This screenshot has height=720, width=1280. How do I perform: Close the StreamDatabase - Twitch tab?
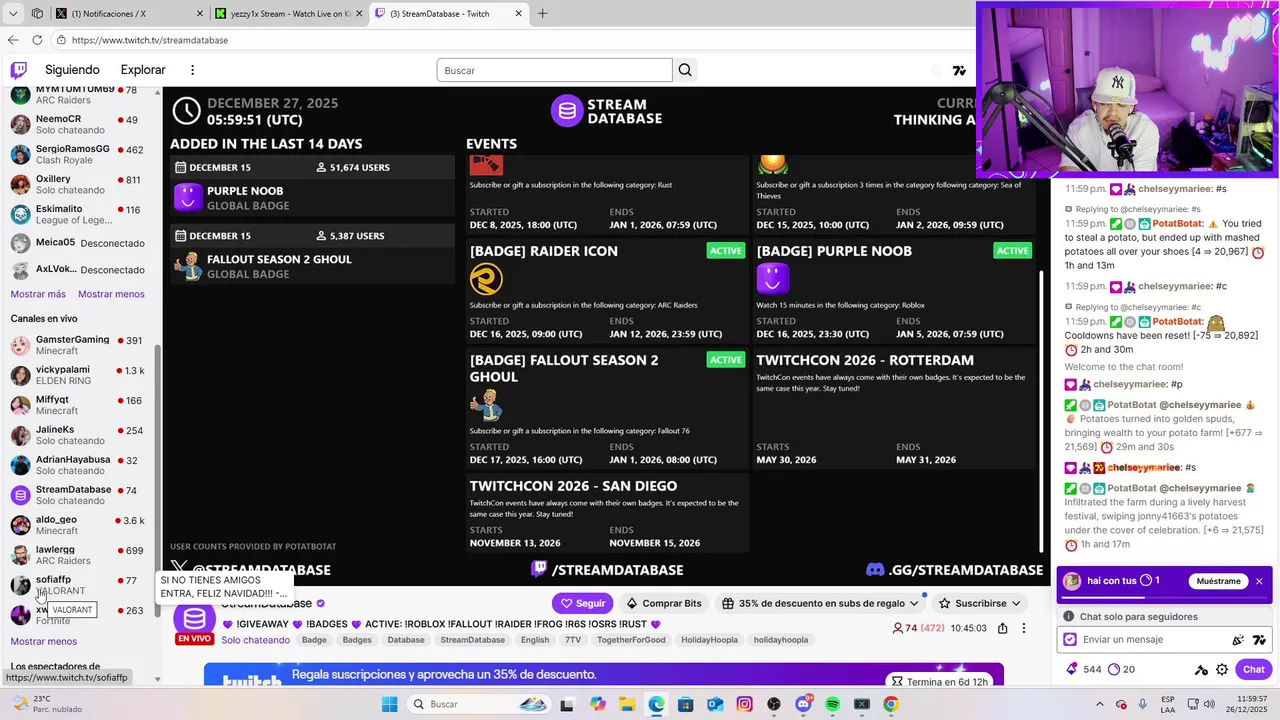518,14
